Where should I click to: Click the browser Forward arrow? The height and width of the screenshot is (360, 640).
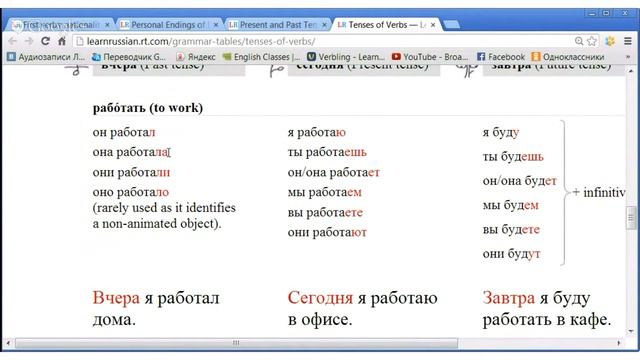(x=29, y=41)
